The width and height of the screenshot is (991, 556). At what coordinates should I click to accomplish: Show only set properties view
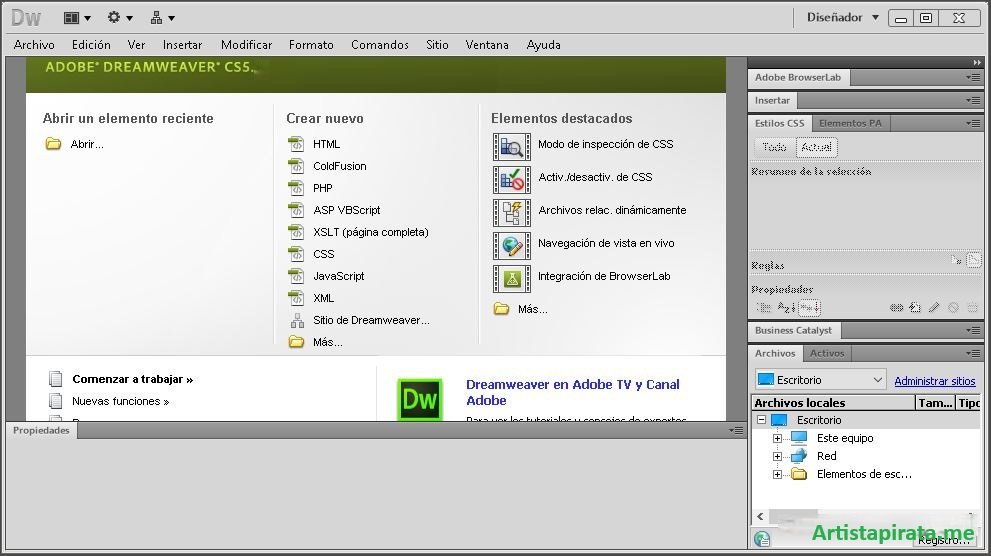pyautogui.click(x=809, y=308)
